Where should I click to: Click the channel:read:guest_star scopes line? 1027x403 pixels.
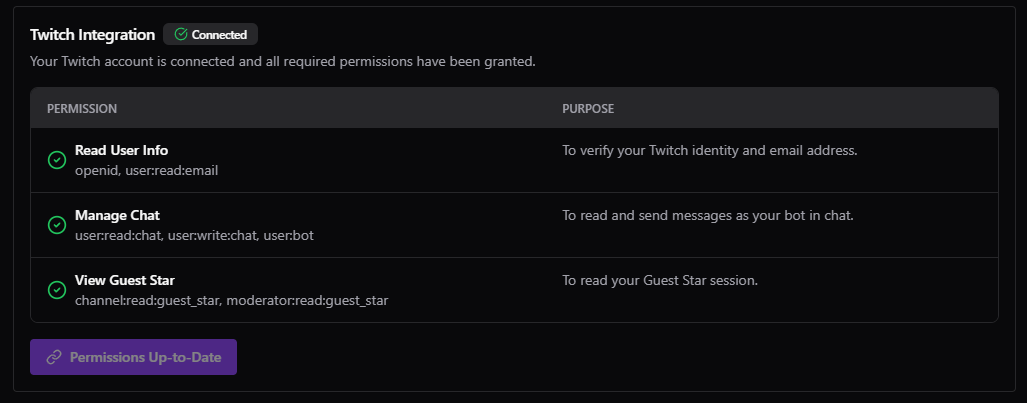click(x=231, y=300)
